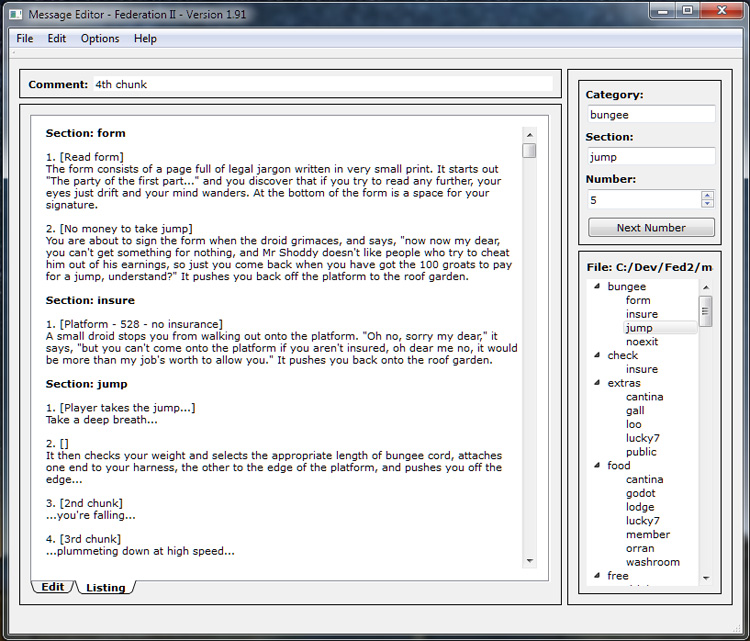The width and height of the screenshot is (750, 641).
Task: Select member item in file tree
Action: click(x=648, y=534)
